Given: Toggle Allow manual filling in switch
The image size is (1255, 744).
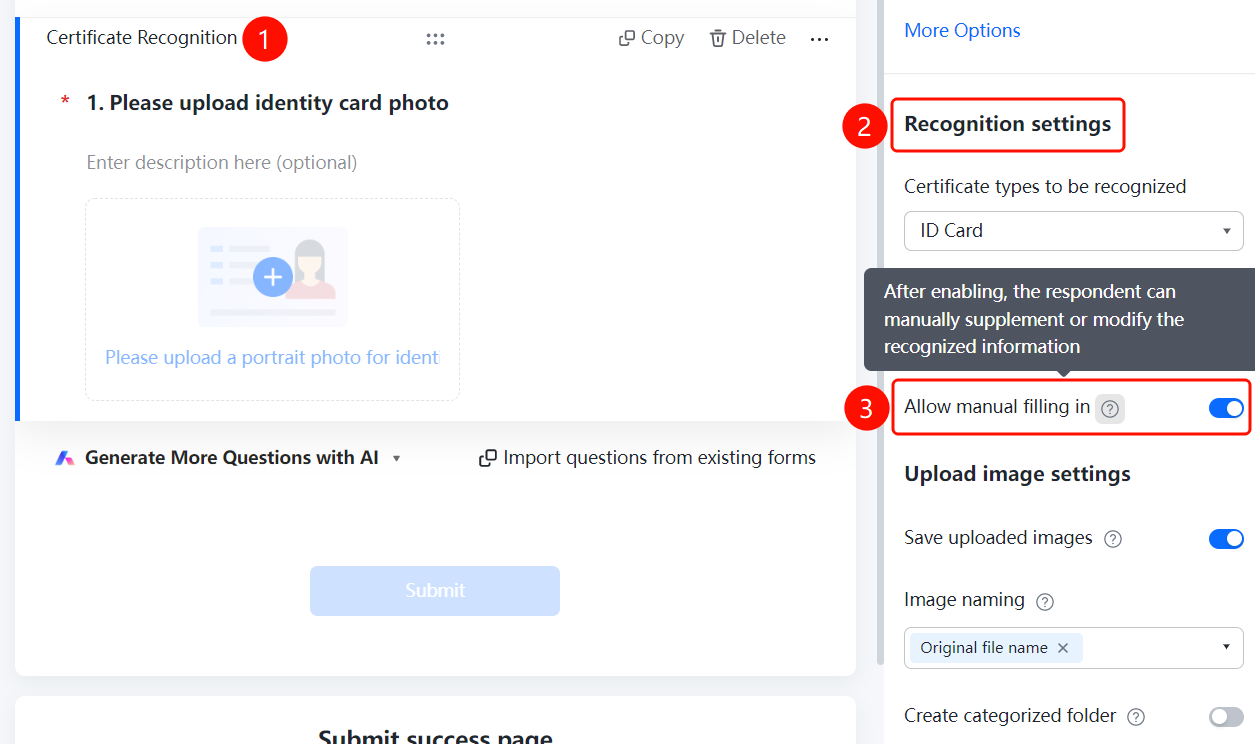Looking at the screenshot, I should pos(1226,408).
